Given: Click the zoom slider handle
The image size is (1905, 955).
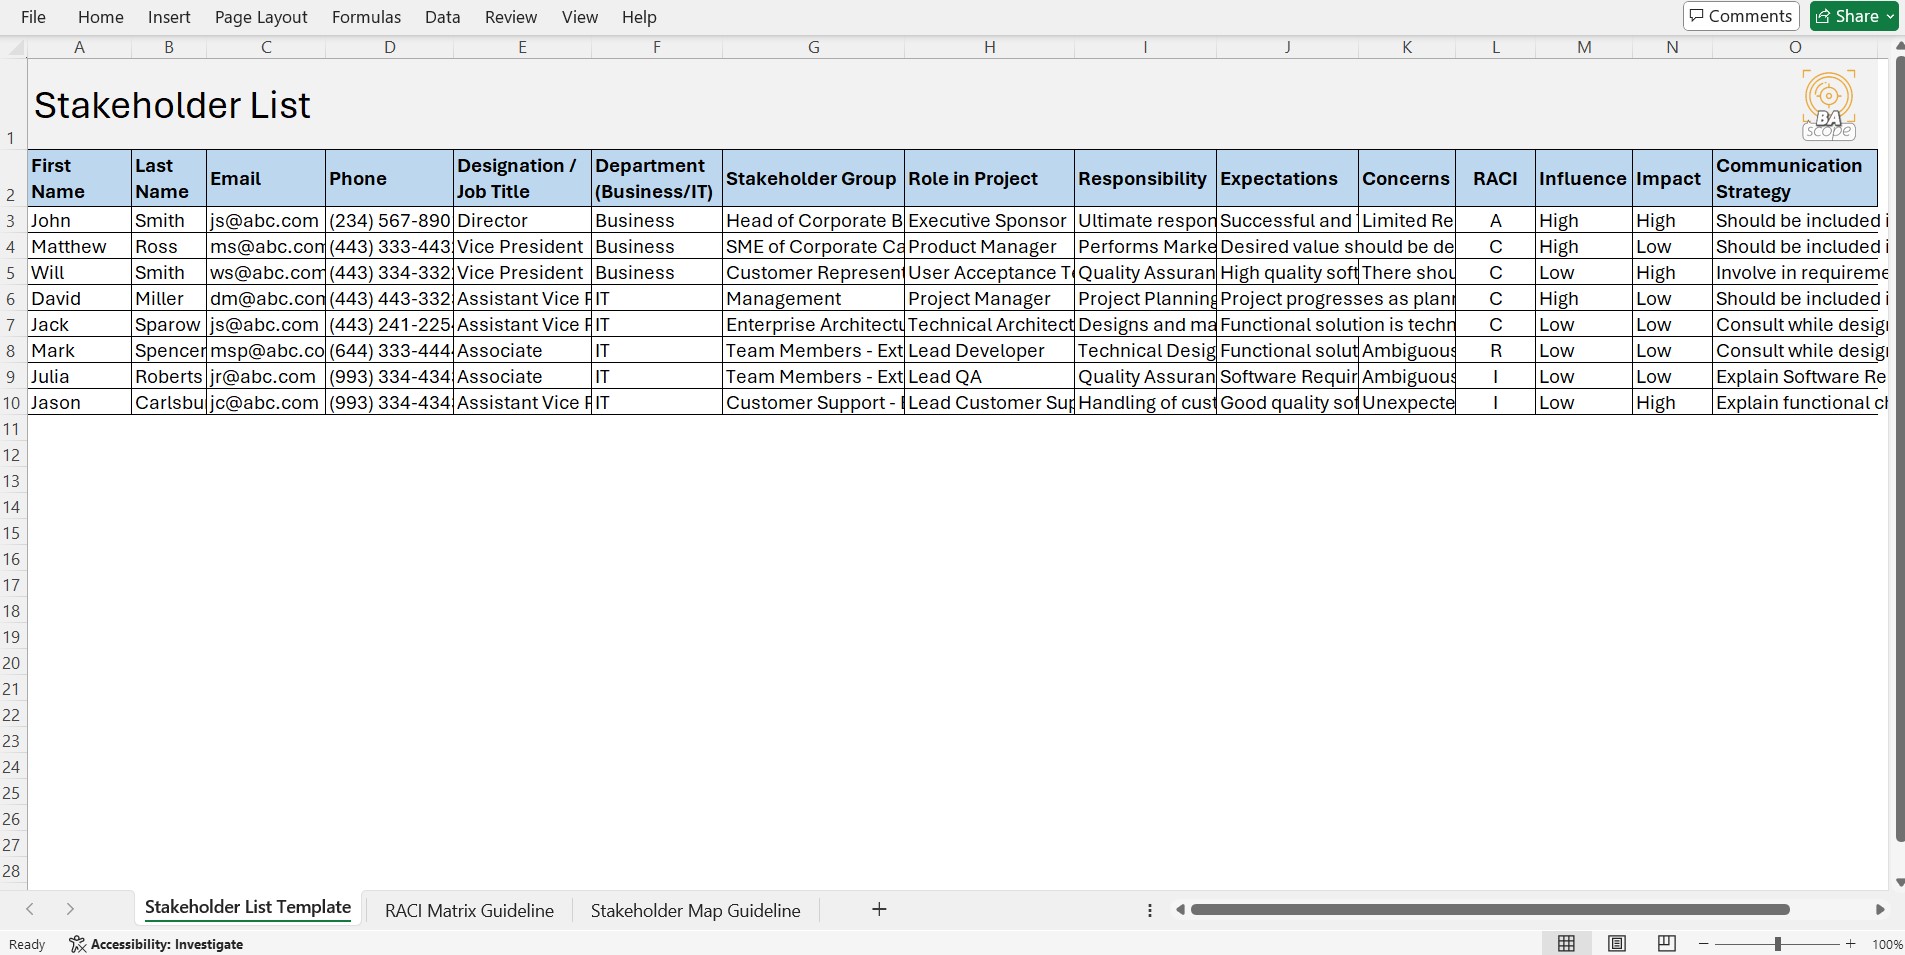Looking at the screenshot, I should click(1778, 944).
